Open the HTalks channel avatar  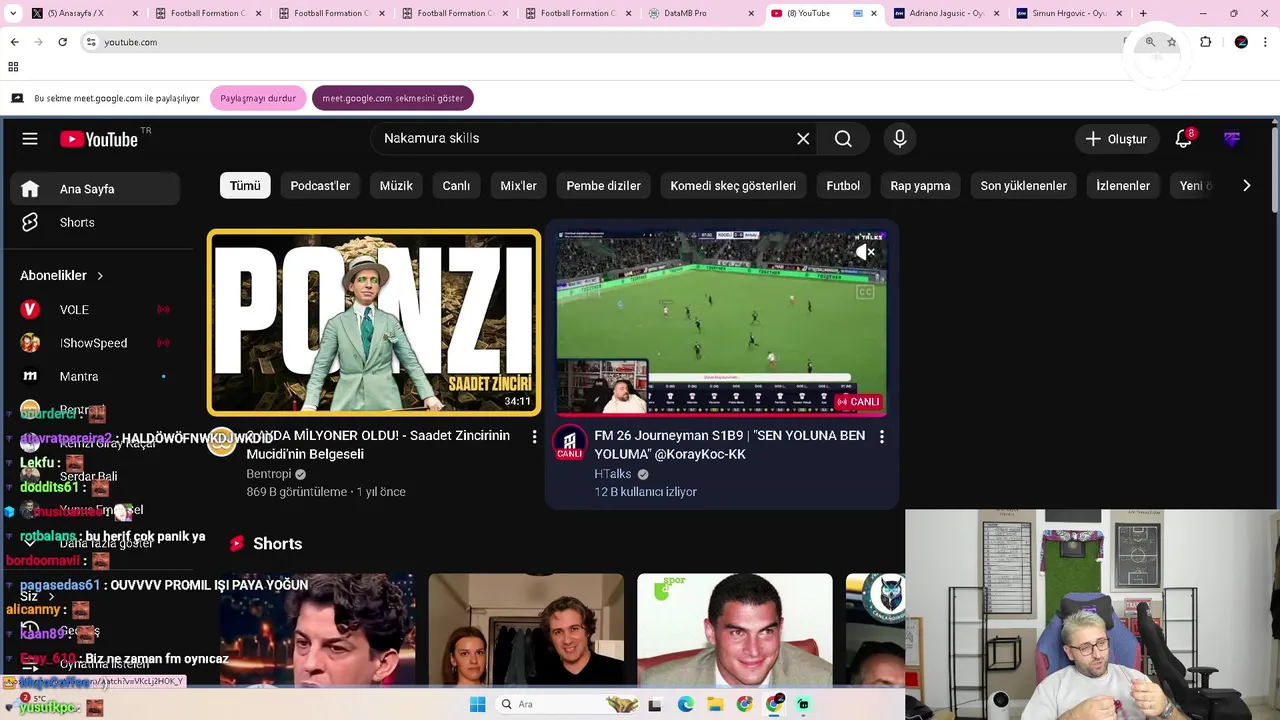[x=570, y=442]
